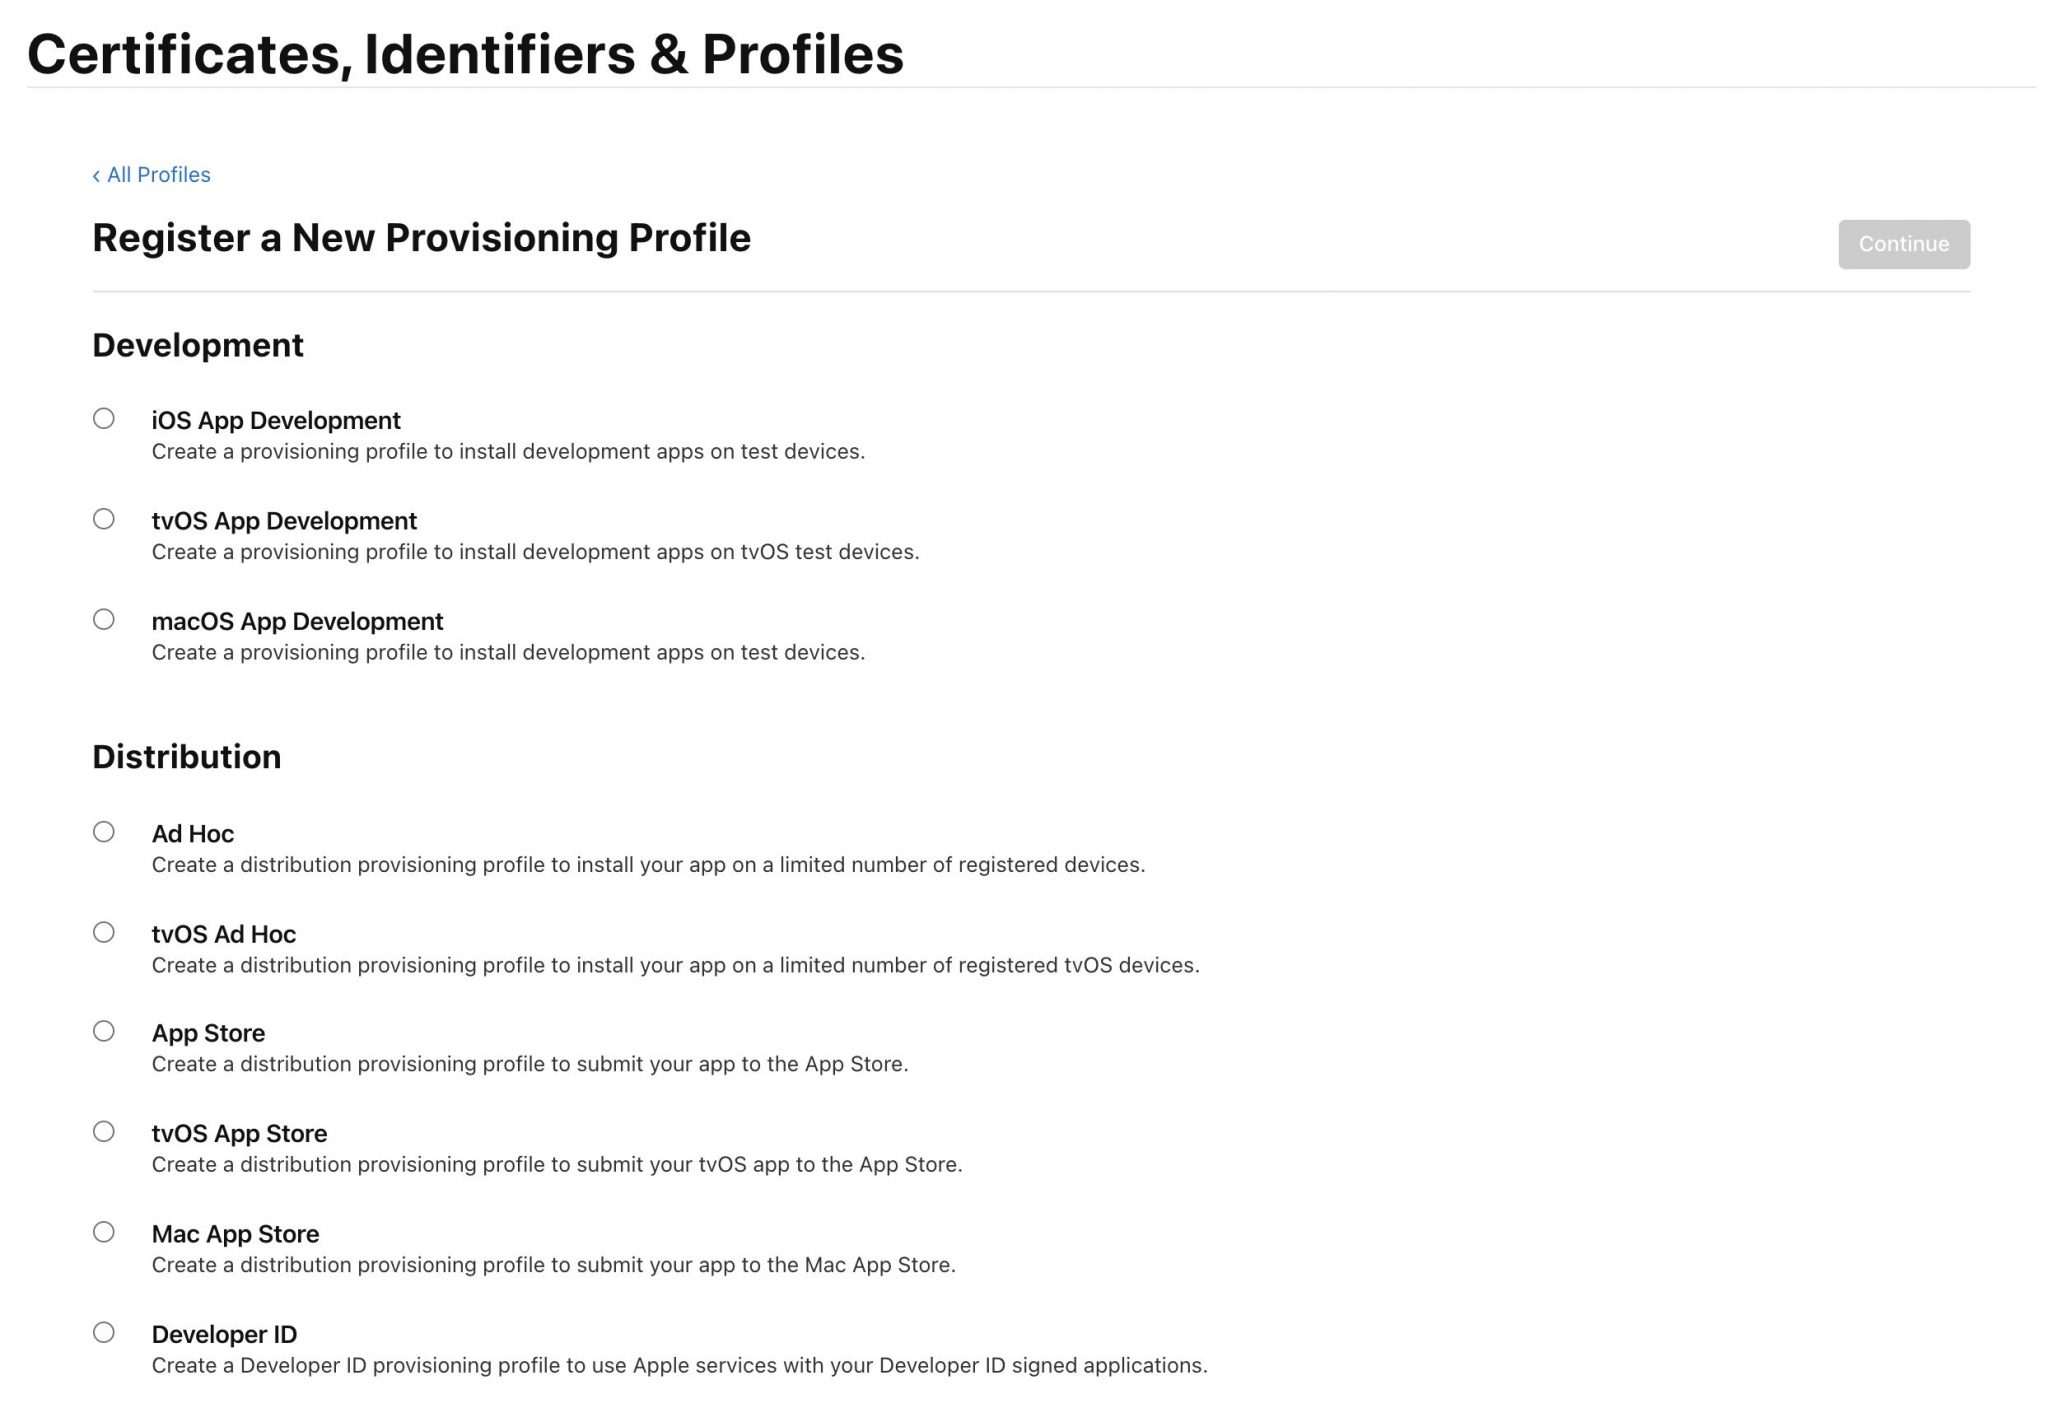The width and height of the screenshot is (2048, 1408).
Task: Click the back chevron before All Profiles
Action: coord(95,174)
